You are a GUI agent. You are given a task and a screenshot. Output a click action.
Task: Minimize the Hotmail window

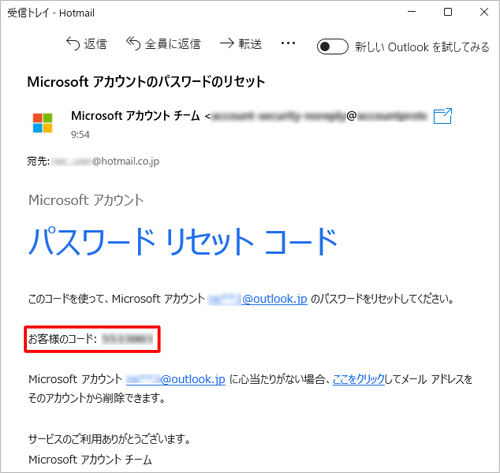412,12
